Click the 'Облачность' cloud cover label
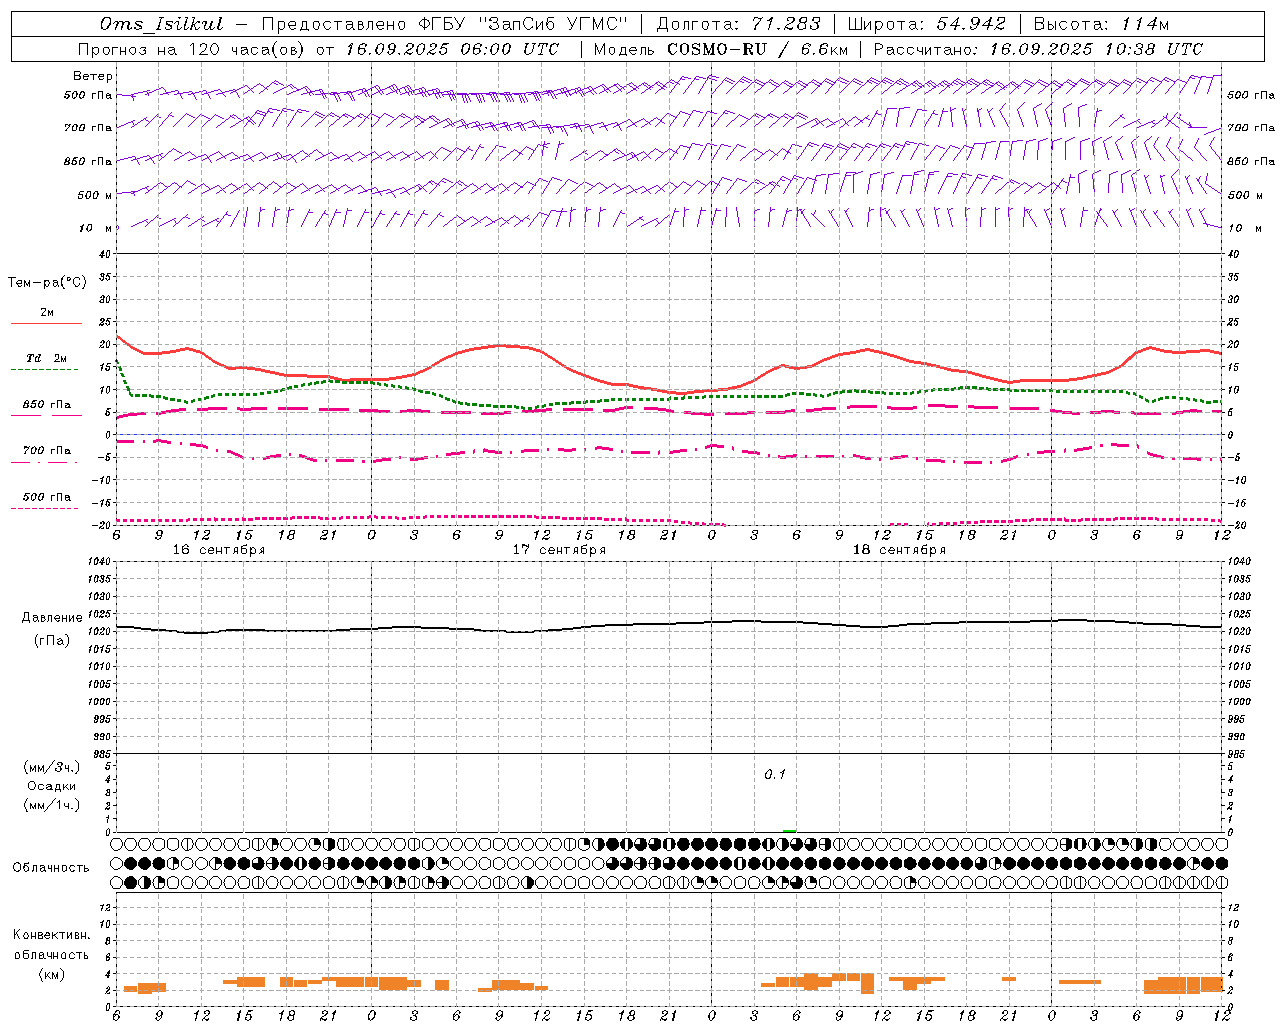The image size is (1280, 1024). (x=51, y=868)
